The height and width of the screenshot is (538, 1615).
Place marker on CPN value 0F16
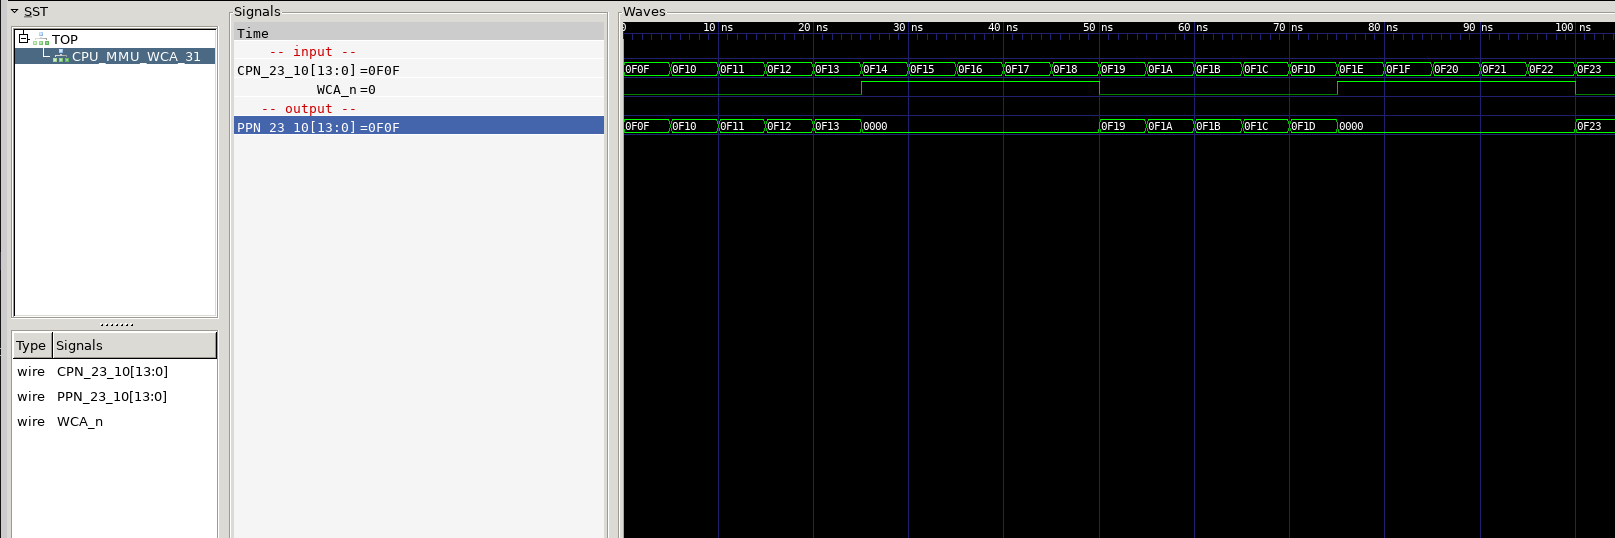(x=980, y=69)
